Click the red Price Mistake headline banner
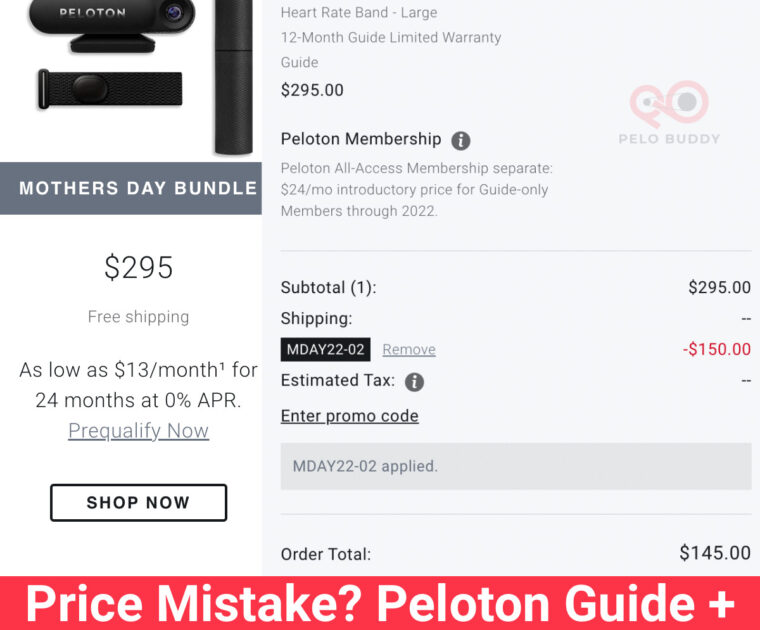 pos(380,604)
